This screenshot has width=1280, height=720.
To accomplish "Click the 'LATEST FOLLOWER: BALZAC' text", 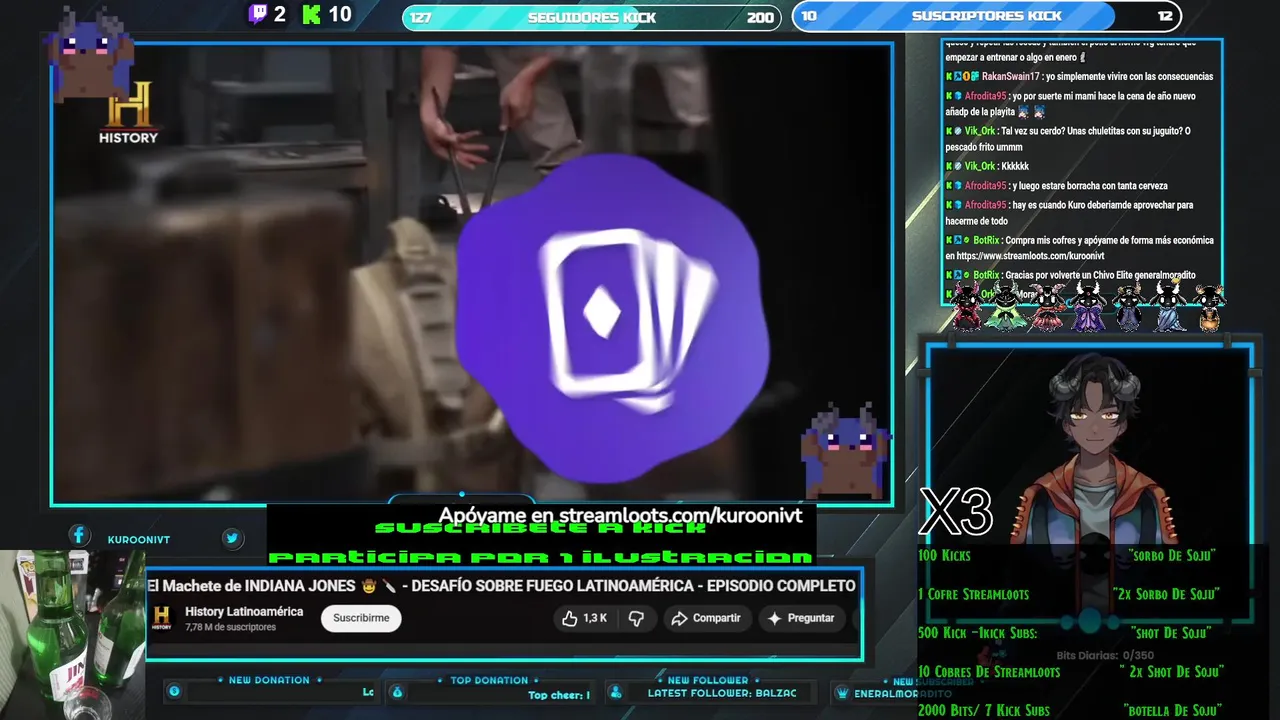I will pos(722,693).
